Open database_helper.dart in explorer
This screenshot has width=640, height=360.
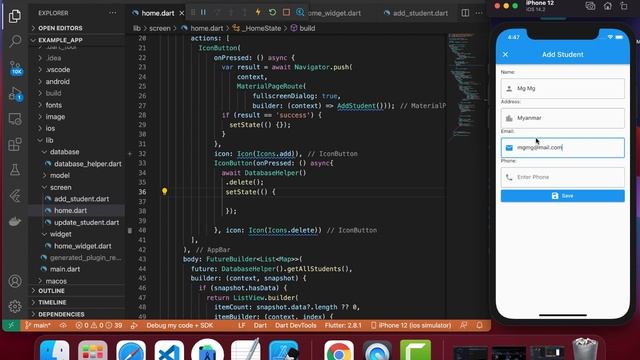(x=88, y=164)
